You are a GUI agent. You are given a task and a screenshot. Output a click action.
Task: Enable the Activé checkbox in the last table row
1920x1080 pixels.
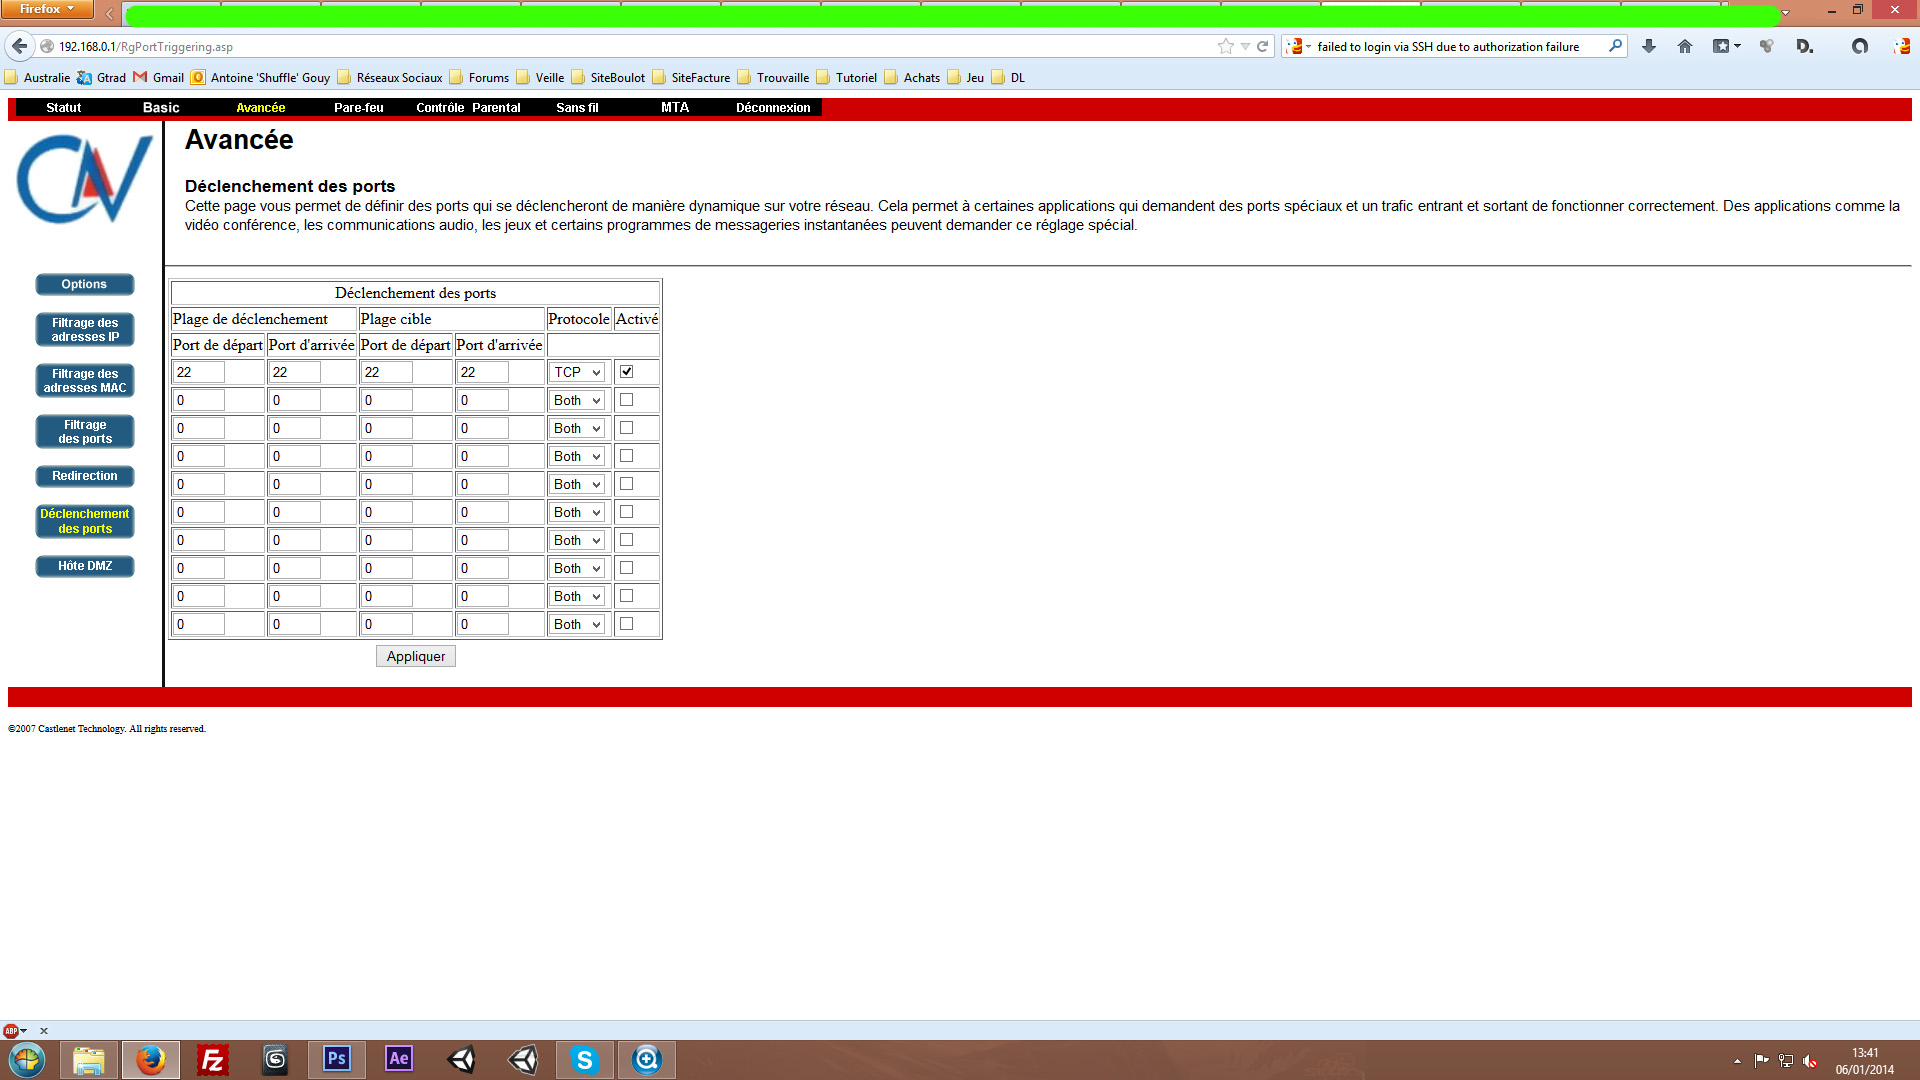627,624
